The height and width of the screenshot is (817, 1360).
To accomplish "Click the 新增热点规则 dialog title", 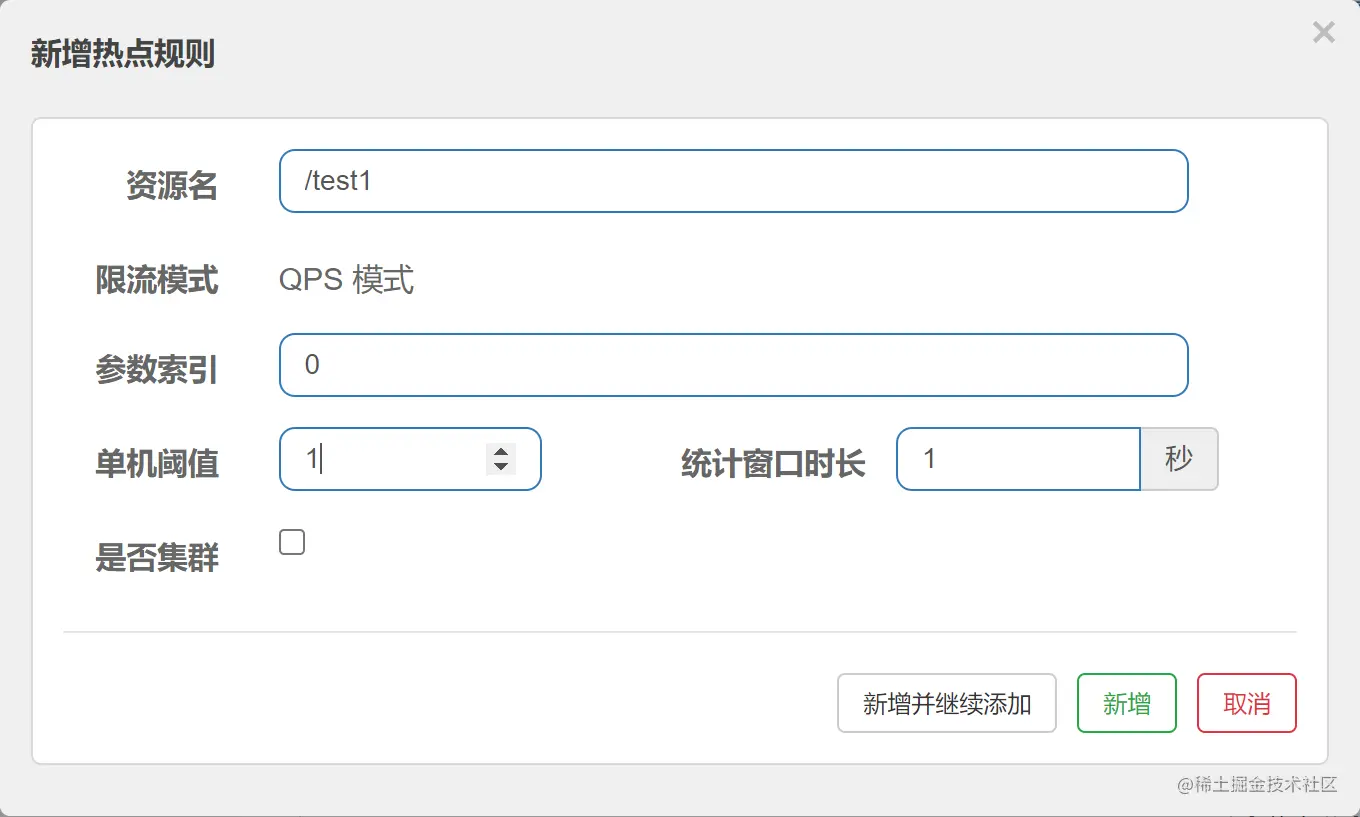I will [123, 54].
